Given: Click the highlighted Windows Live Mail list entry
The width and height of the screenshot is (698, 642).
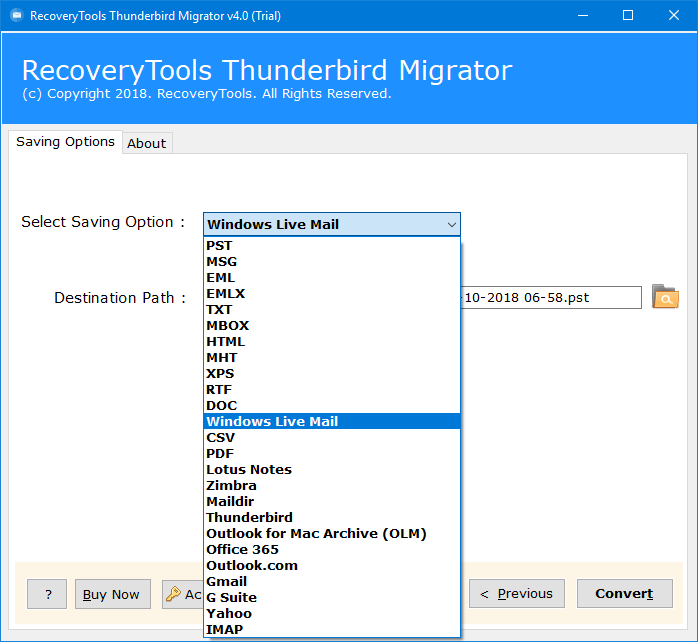Looking at the screenshot, I should 332,422.
